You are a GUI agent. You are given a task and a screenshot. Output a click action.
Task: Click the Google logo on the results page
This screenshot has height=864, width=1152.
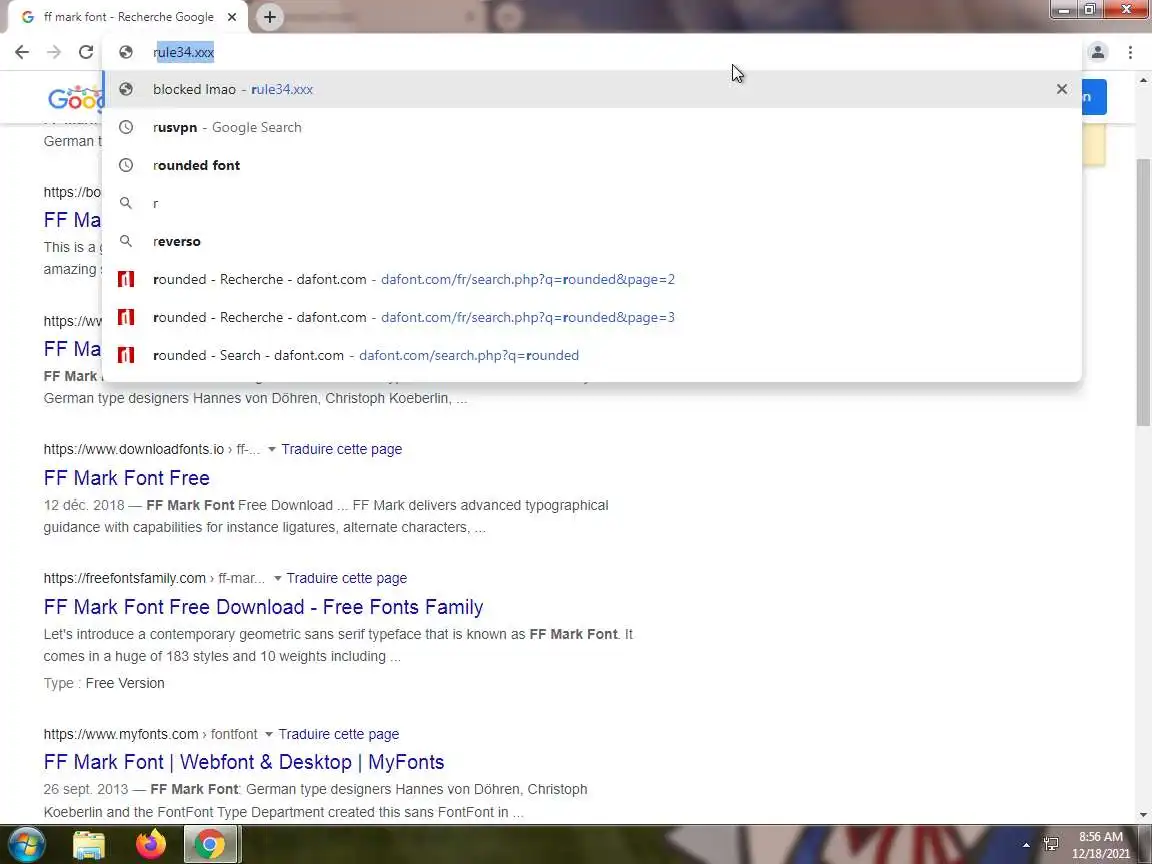click(75, 98)
